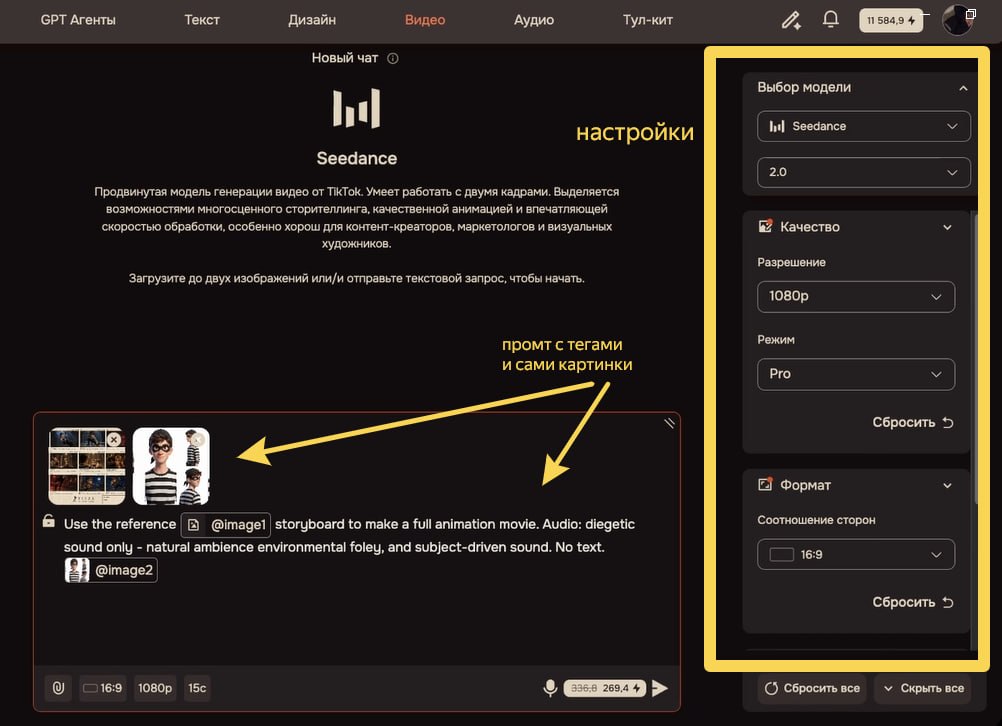Open notifications bell
This screenshot has height=726, width=1002.
point(831,19)
